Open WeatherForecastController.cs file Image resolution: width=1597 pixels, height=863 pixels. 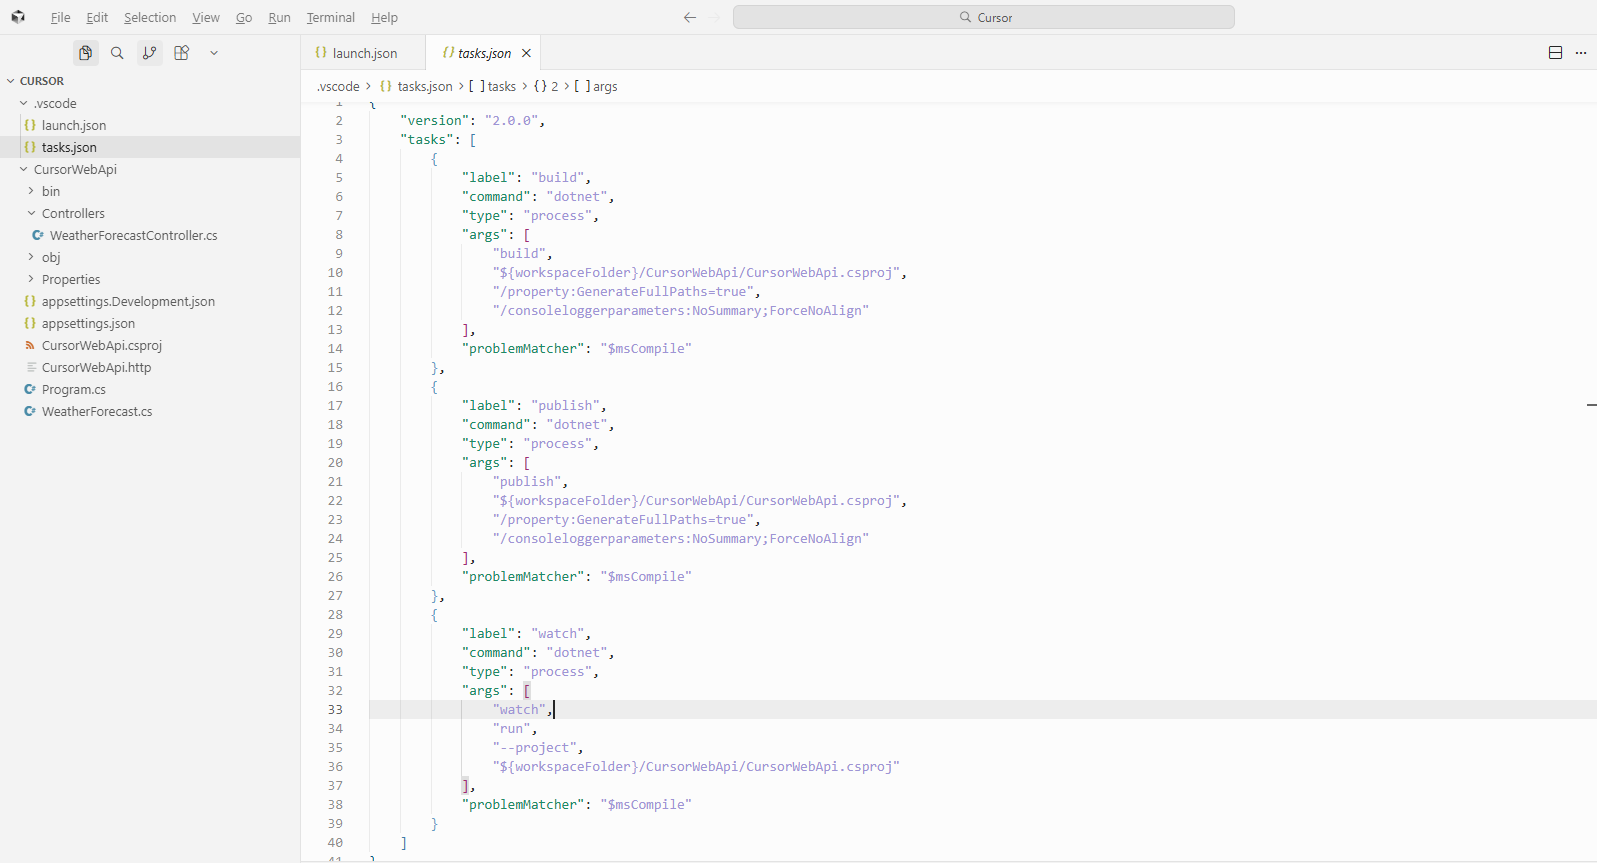click(x=150, y=235)
